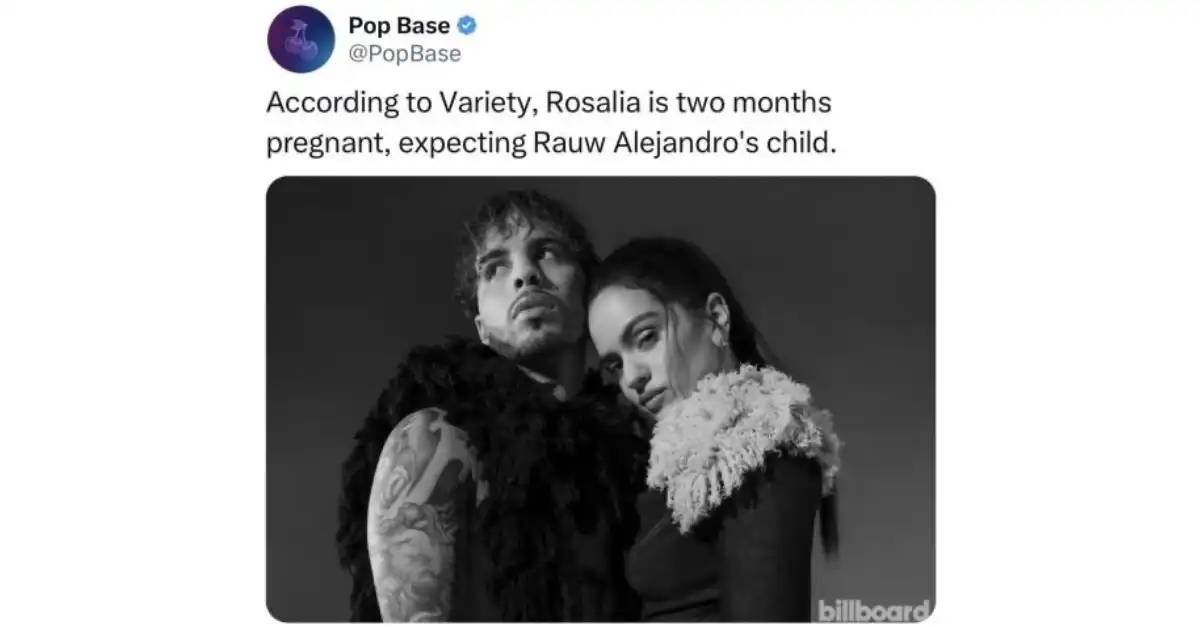The width and height of the screenshot is (1200, 628).
Task: Click the cherry logo inside the avatar
Action: click(x=300, y=40)
